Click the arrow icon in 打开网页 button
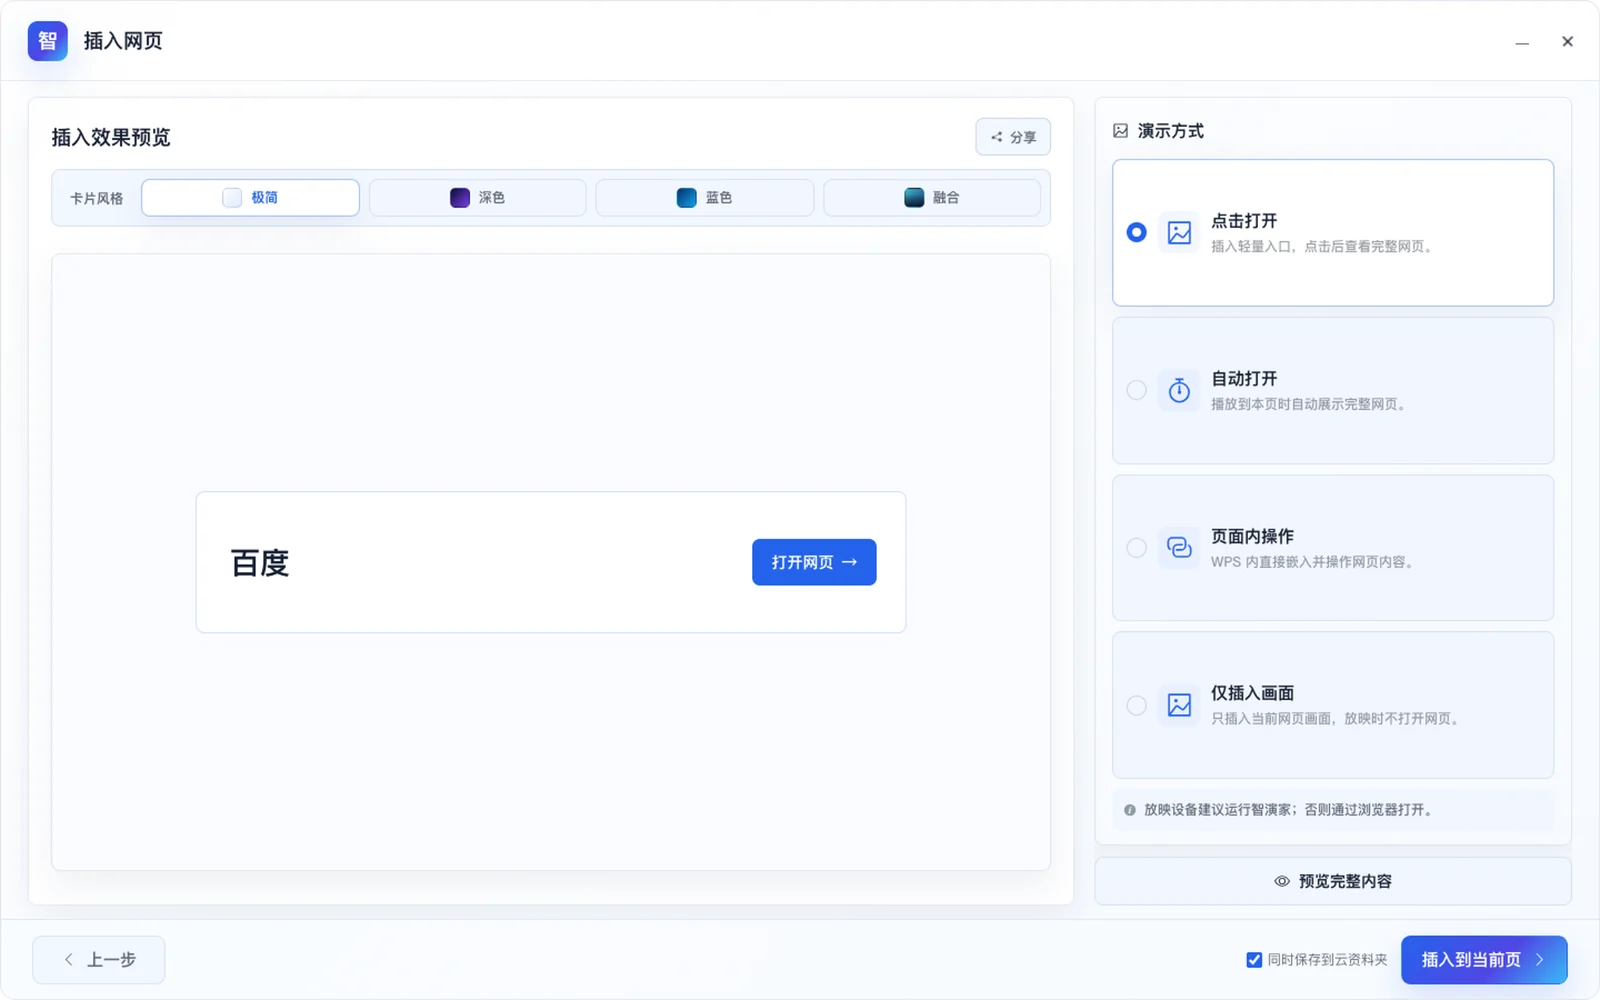Image resolution: width=1600 pixels, height=1000 pixels. click(850, 562)
